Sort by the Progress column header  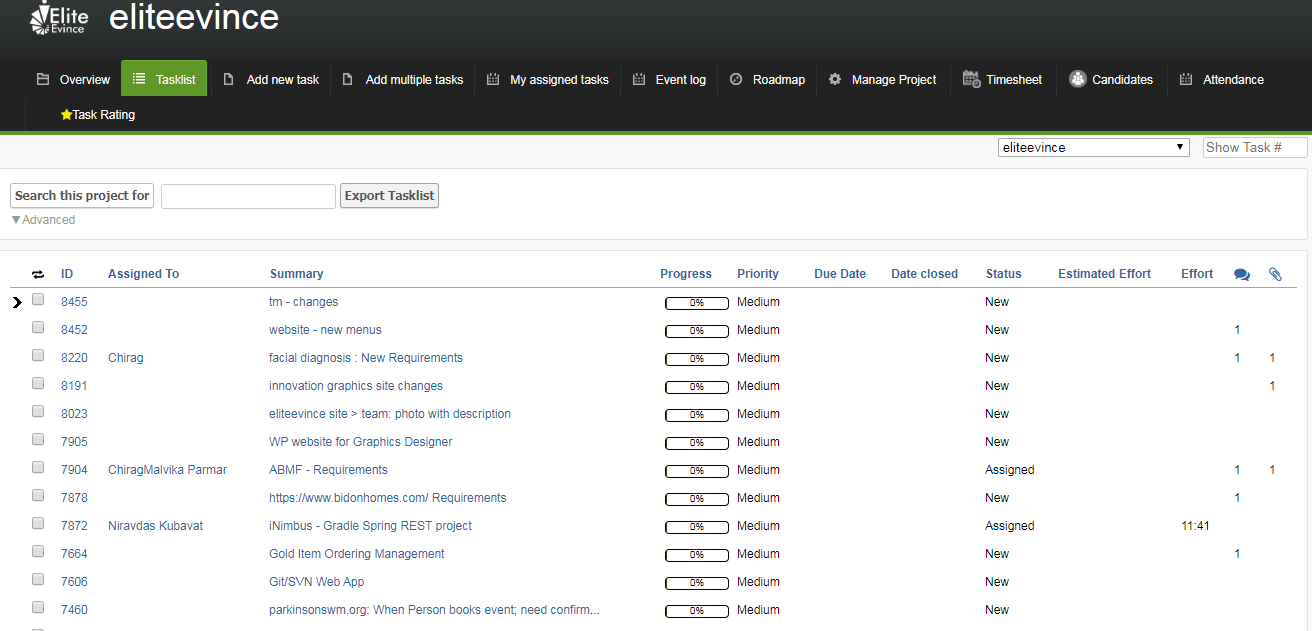pyautogui.click(x=686, y=274)
